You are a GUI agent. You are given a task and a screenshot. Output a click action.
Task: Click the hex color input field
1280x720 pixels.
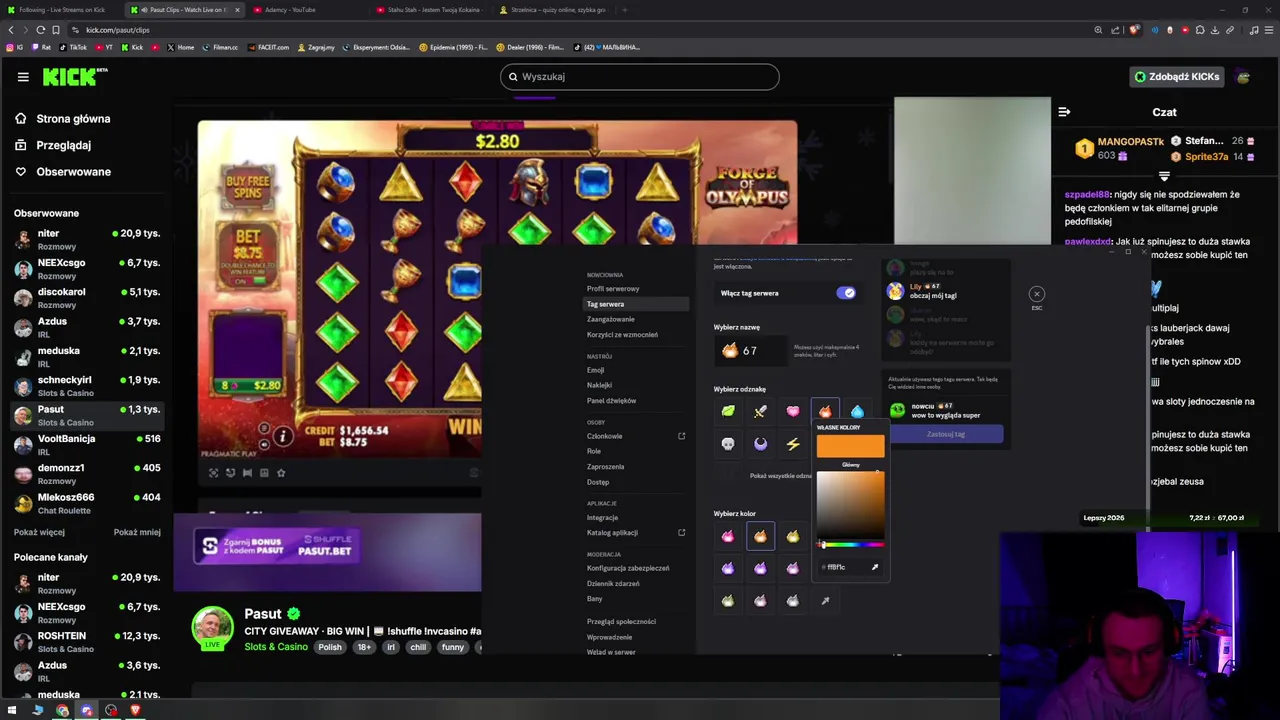click(843, 567)
